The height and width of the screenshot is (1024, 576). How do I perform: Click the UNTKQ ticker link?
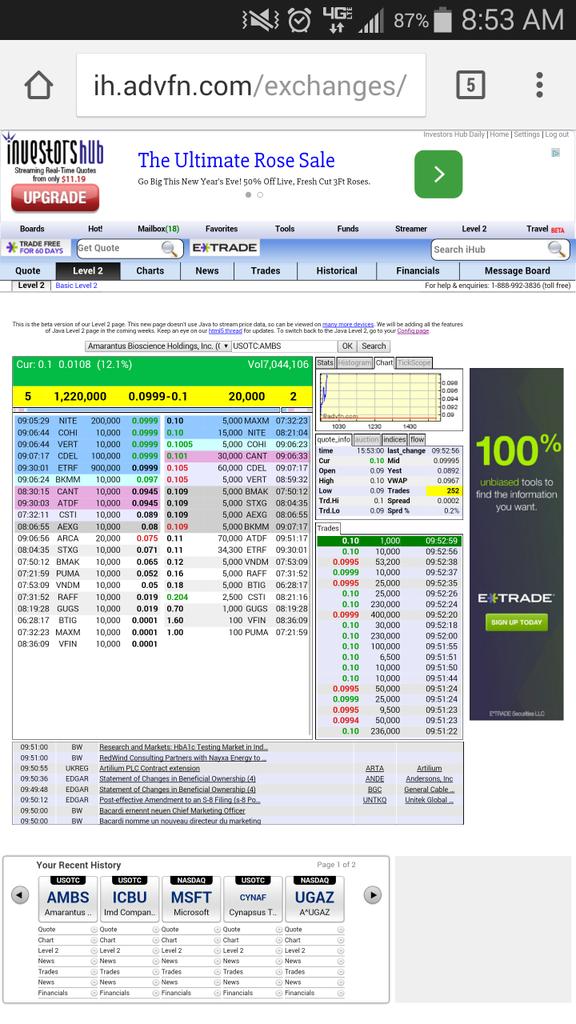(x=375, y=800)
